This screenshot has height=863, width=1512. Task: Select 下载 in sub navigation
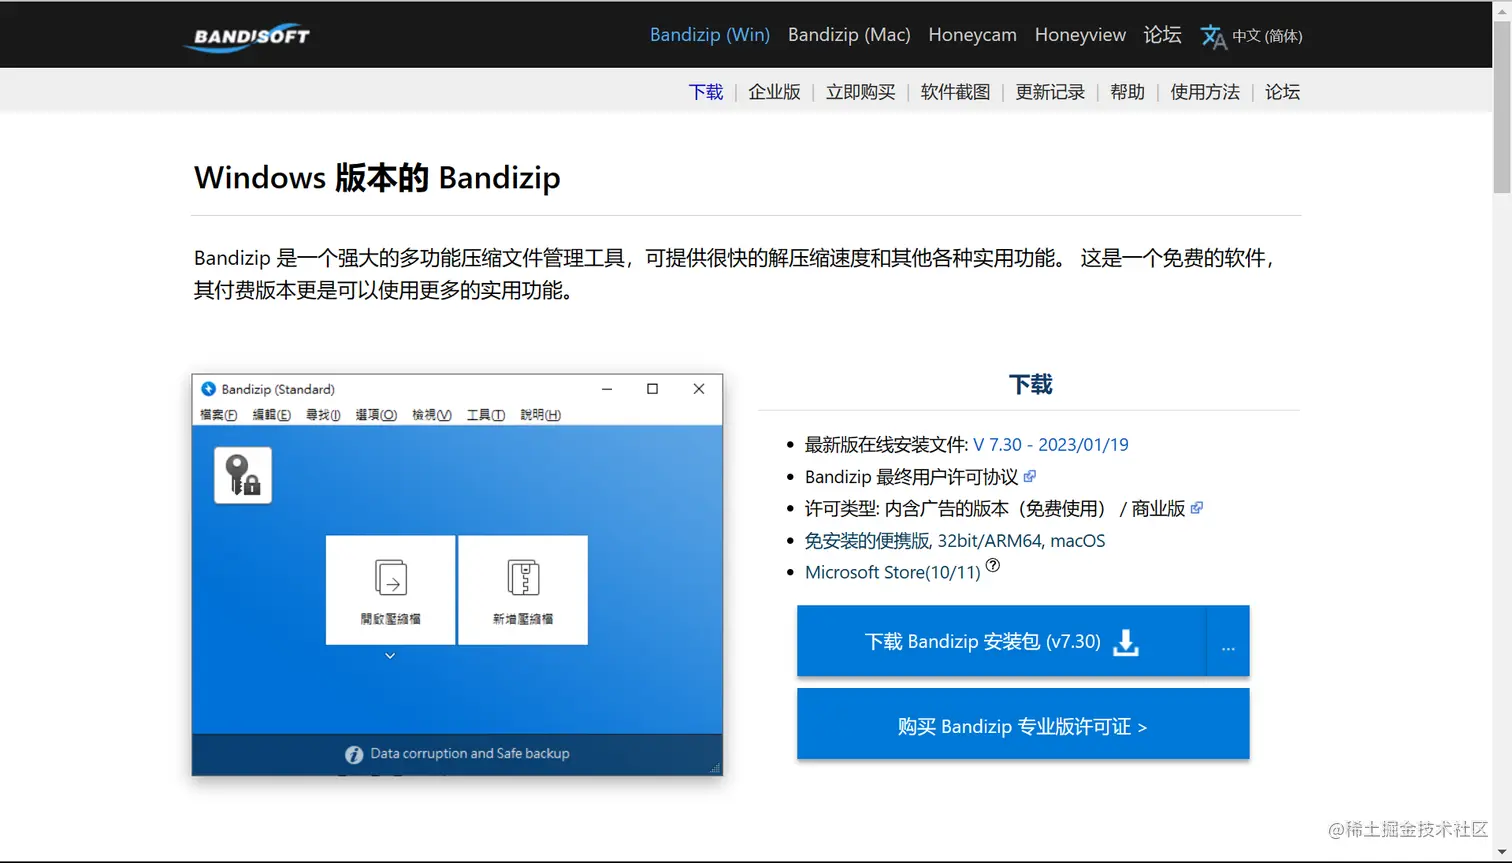[706, 92]
